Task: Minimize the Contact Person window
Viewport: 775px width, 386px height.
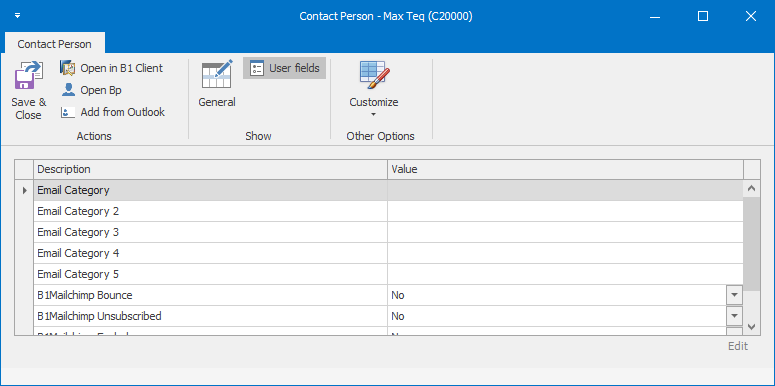Action: coord(655,16)
